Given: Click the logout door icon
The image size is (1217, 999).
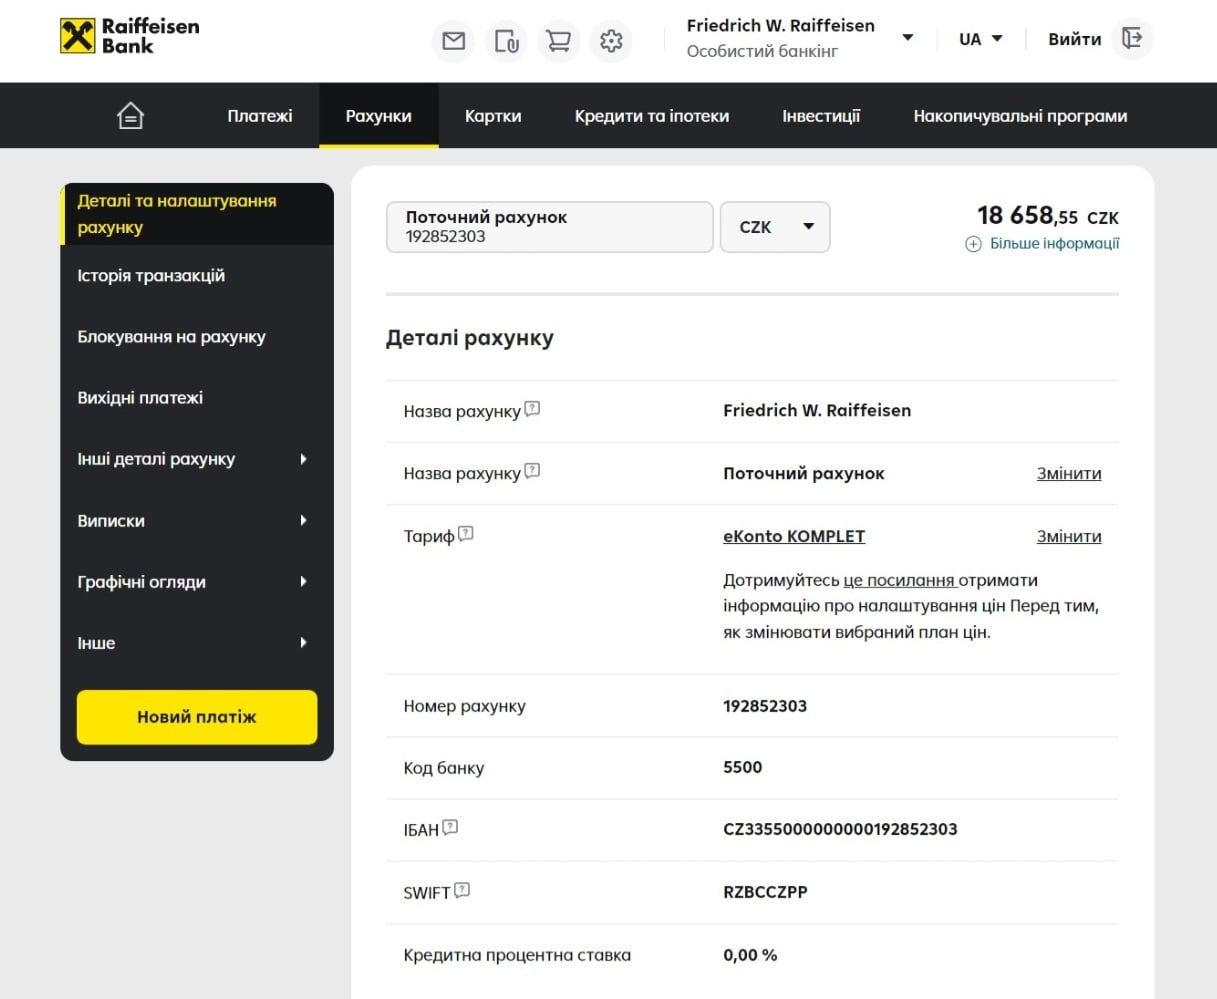Looking at the screenshot, I should click(1132, 39).
